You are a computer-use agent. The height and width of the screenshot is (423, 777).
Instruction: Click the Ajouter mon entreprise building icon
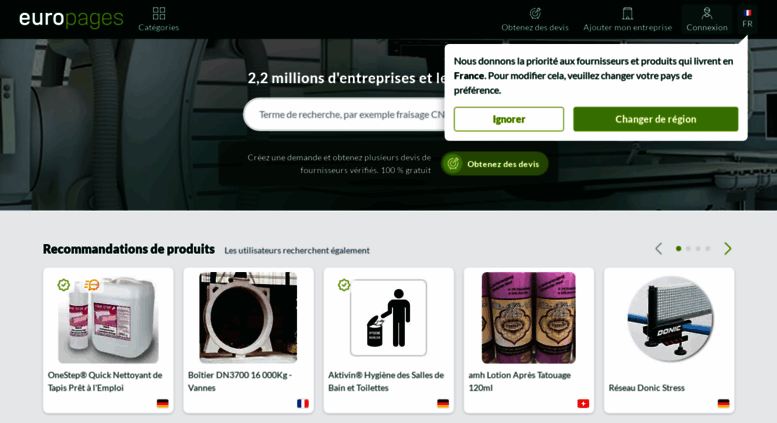(x=627, y=13)
